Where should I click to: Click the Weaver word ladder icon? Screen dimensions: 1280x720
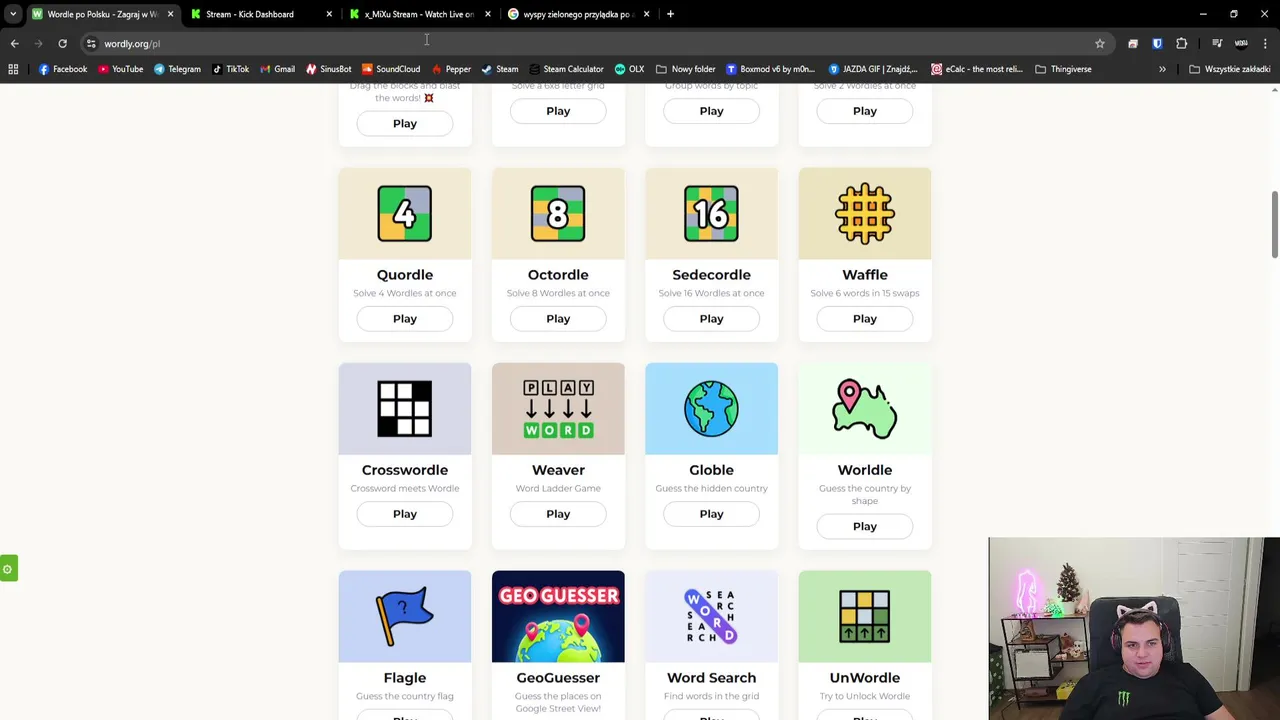[x=558, y=409]
